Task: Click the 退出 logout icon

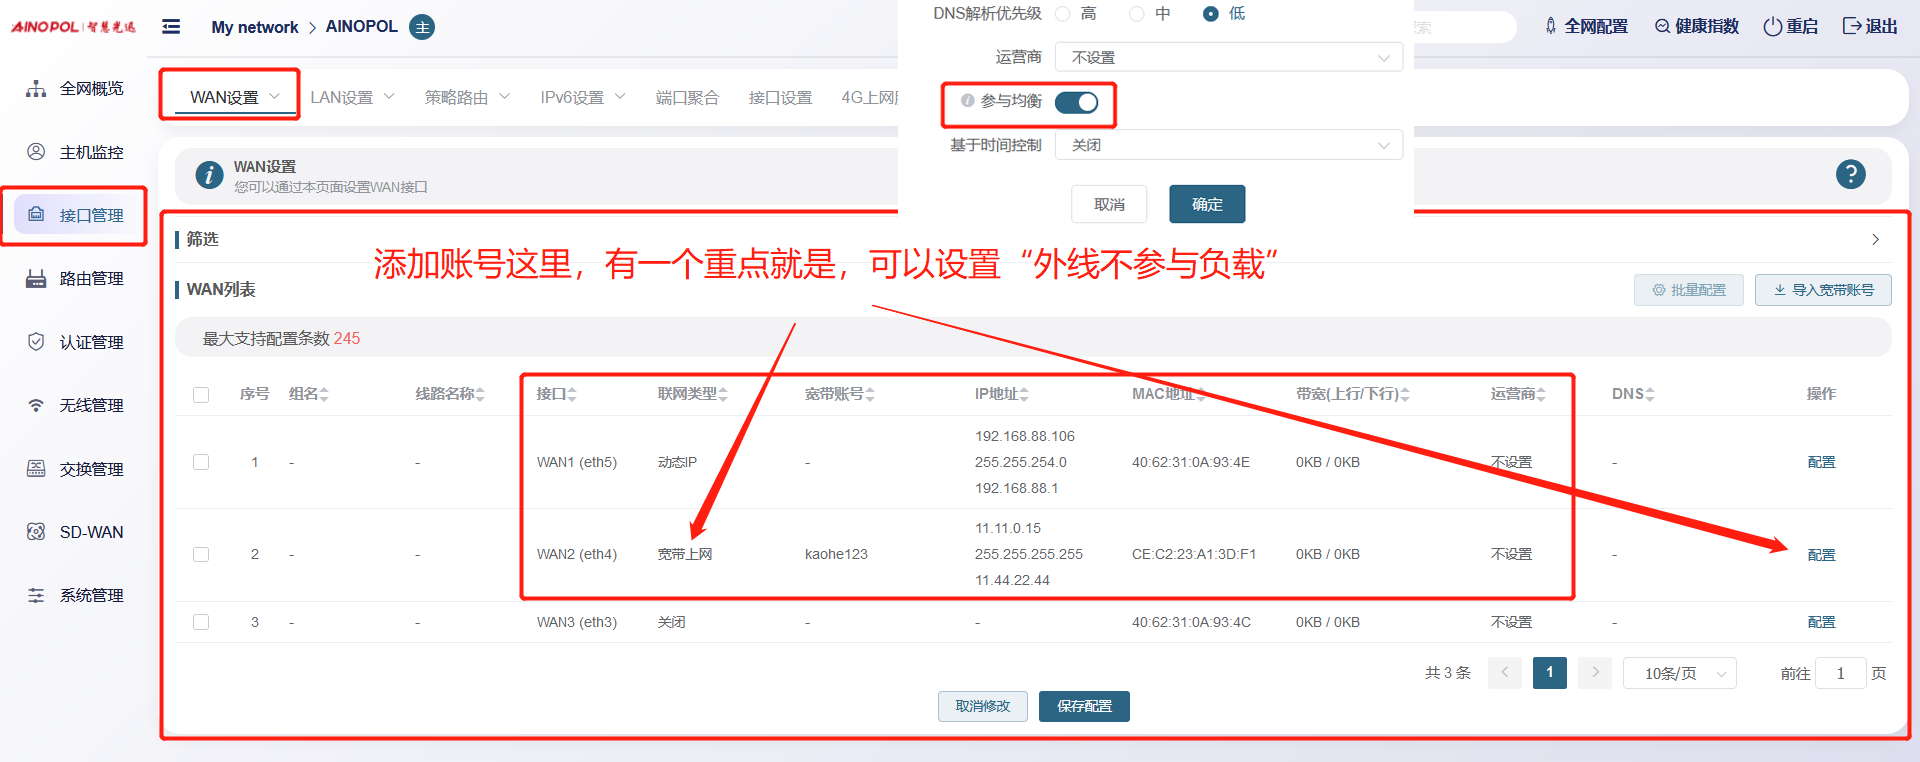Action: (1852, 26)
